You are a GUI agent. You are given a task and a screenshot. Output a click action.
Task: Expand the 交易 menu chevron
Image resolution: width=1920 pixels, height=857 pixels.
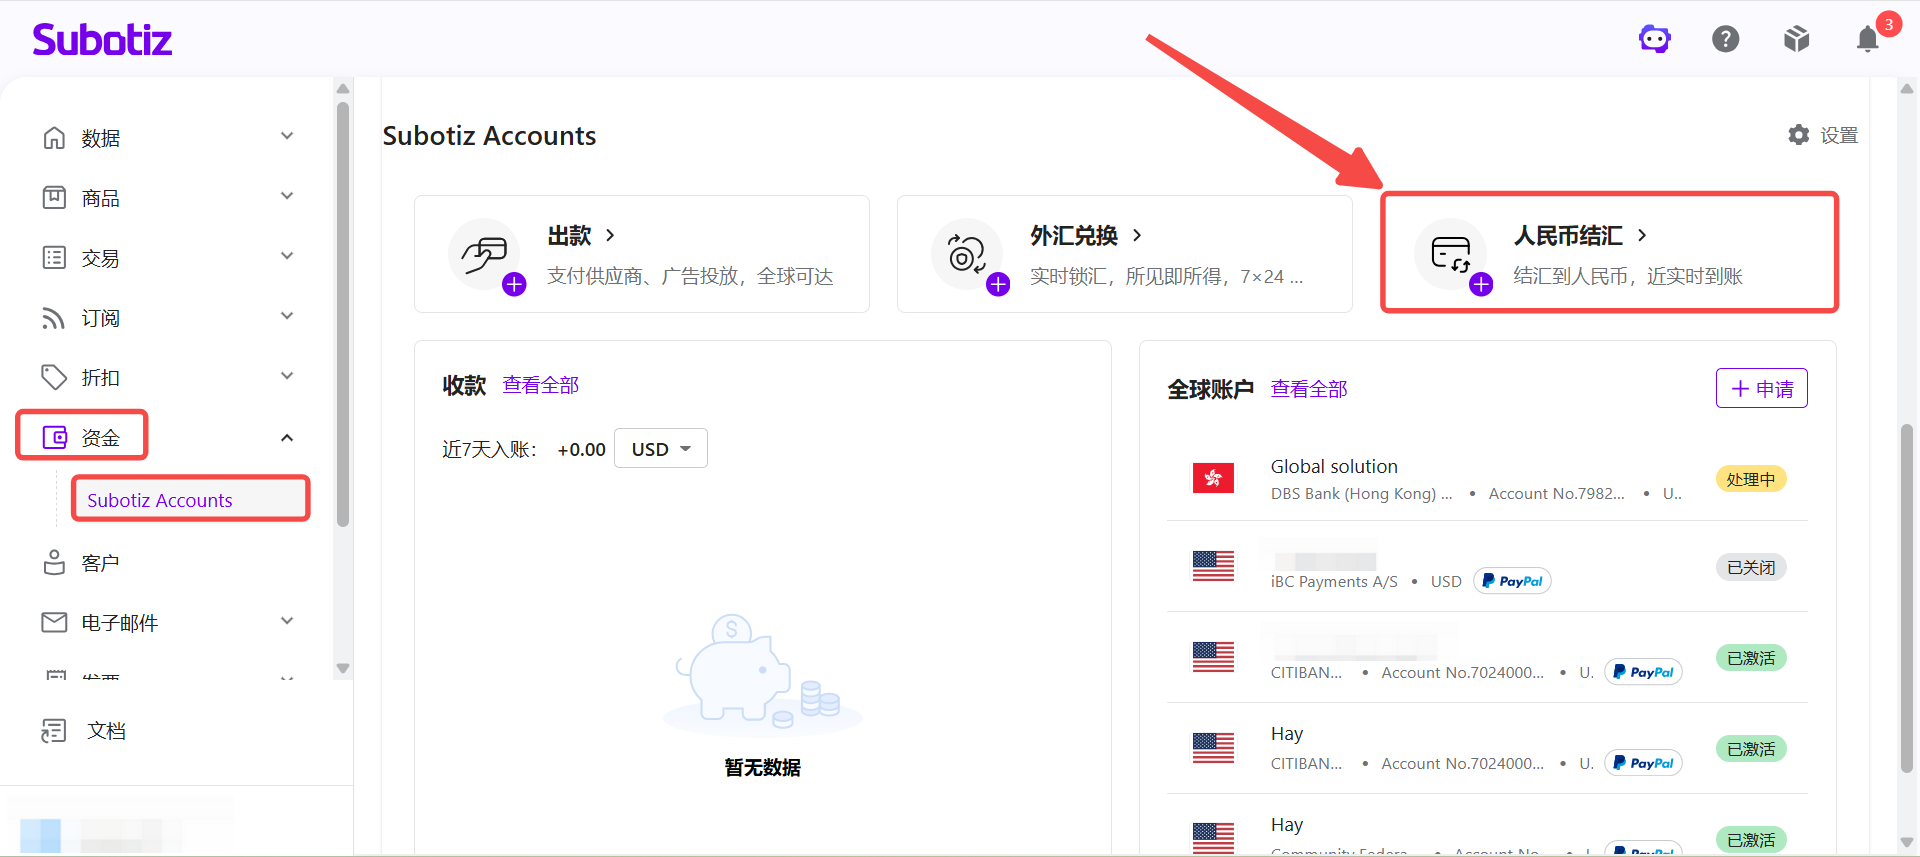[x=287, y=256]
